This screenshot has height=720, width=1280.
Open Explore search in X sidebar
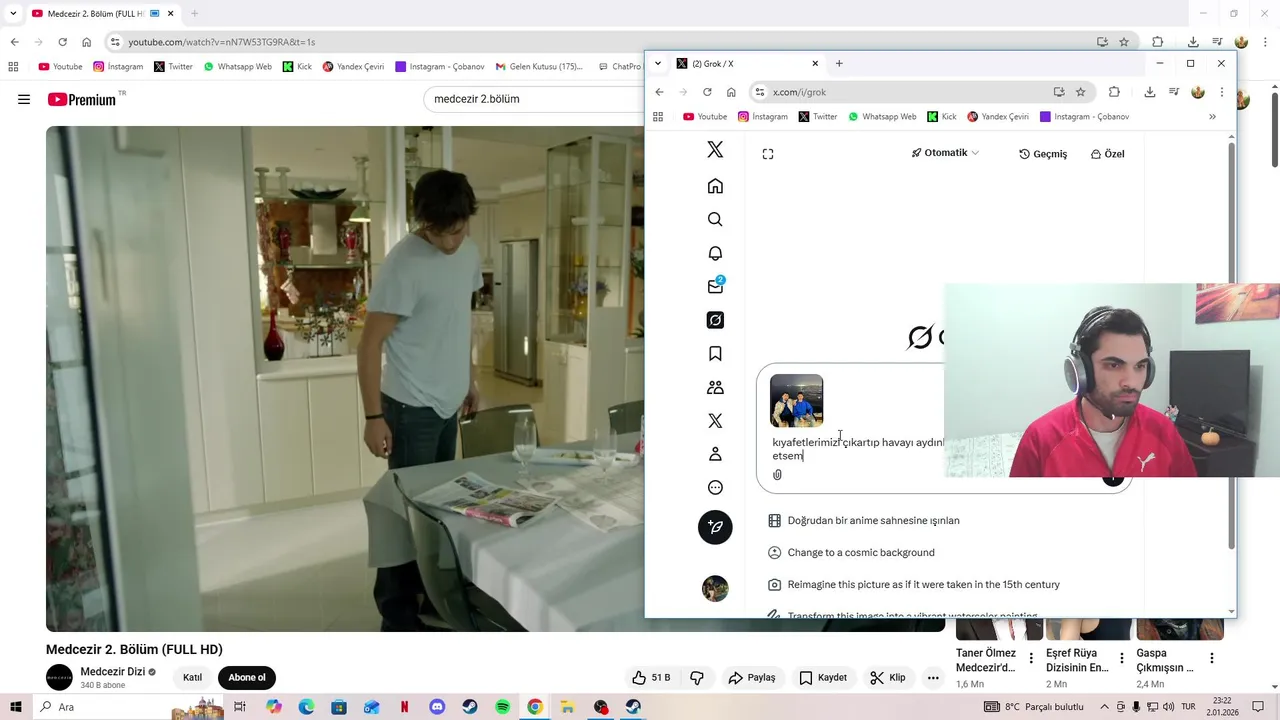pos(715,219)
